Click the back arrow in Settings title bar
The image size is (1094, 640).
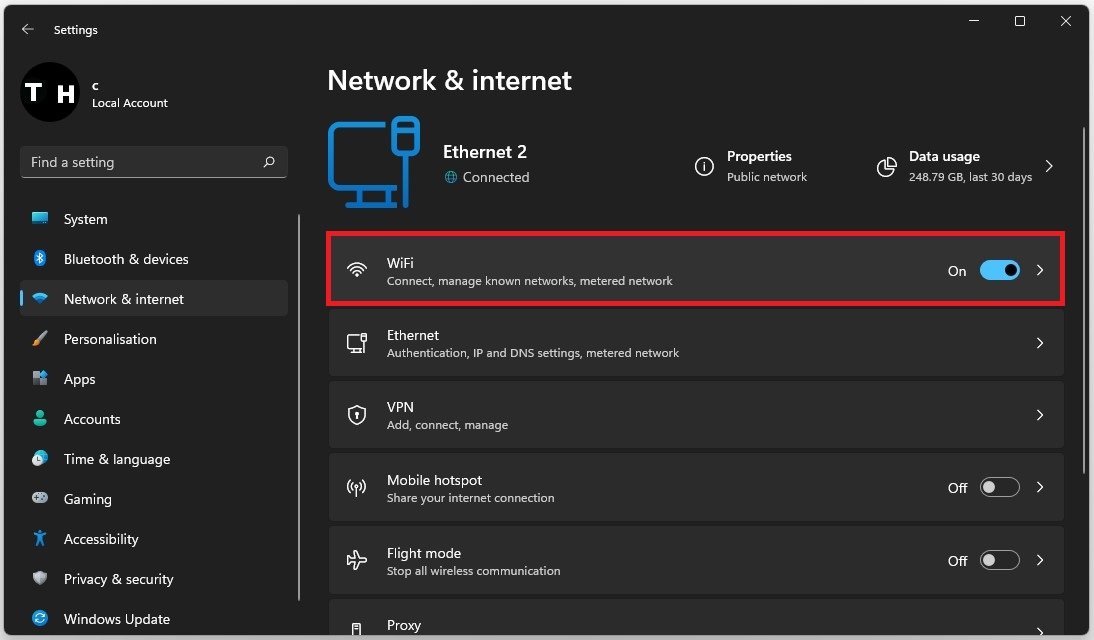tap(27, 30)
